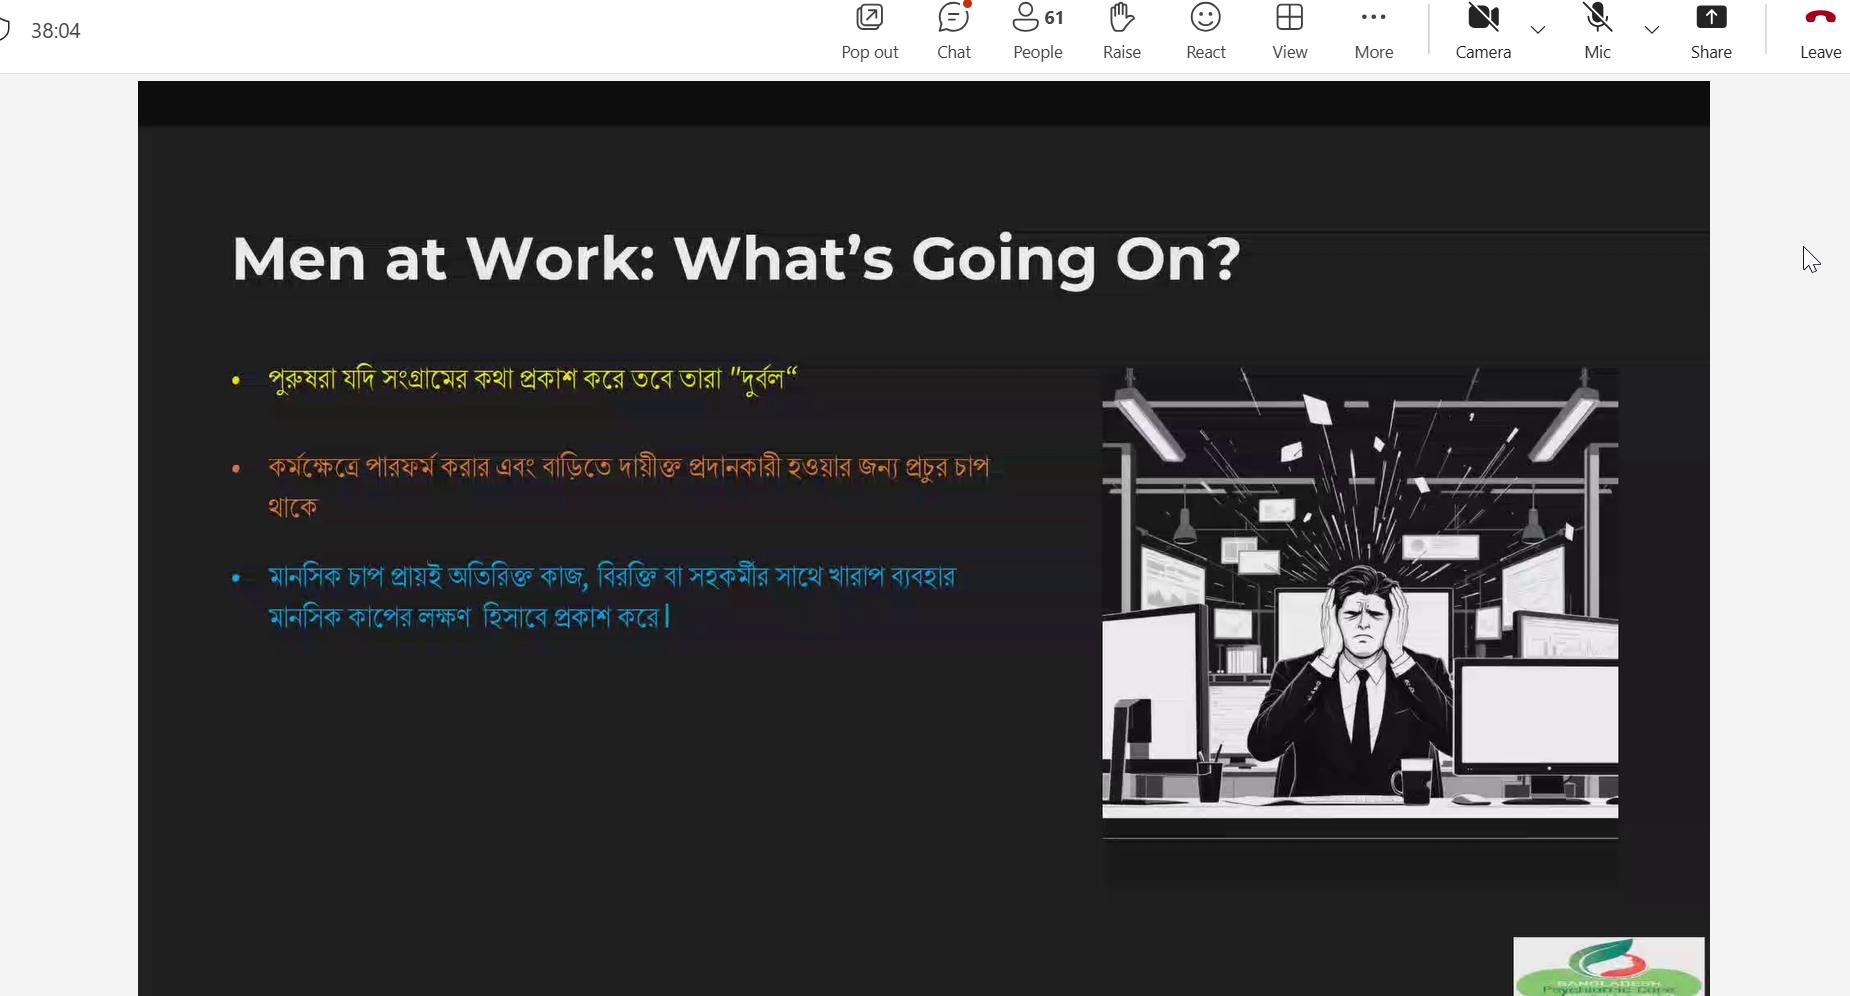Turn on the Camera
Screen dimensions: 1850x996
pos(1482,32)
